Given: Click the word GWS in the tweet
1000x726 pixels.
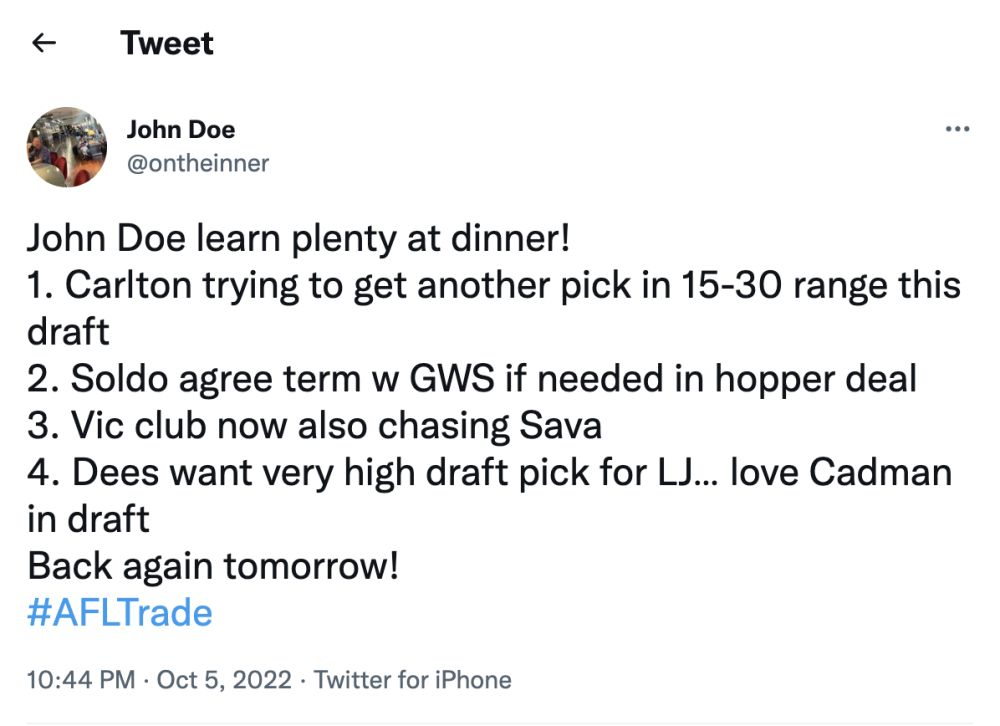Looking at the screenshot, I should [x=452, y=378].
